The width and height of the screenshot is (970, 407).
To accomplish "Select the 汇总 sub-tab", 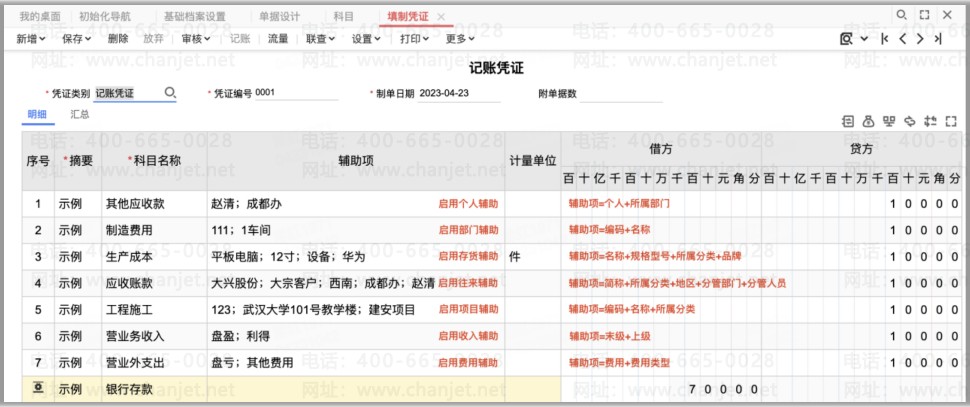I will (x=80, y=114).
